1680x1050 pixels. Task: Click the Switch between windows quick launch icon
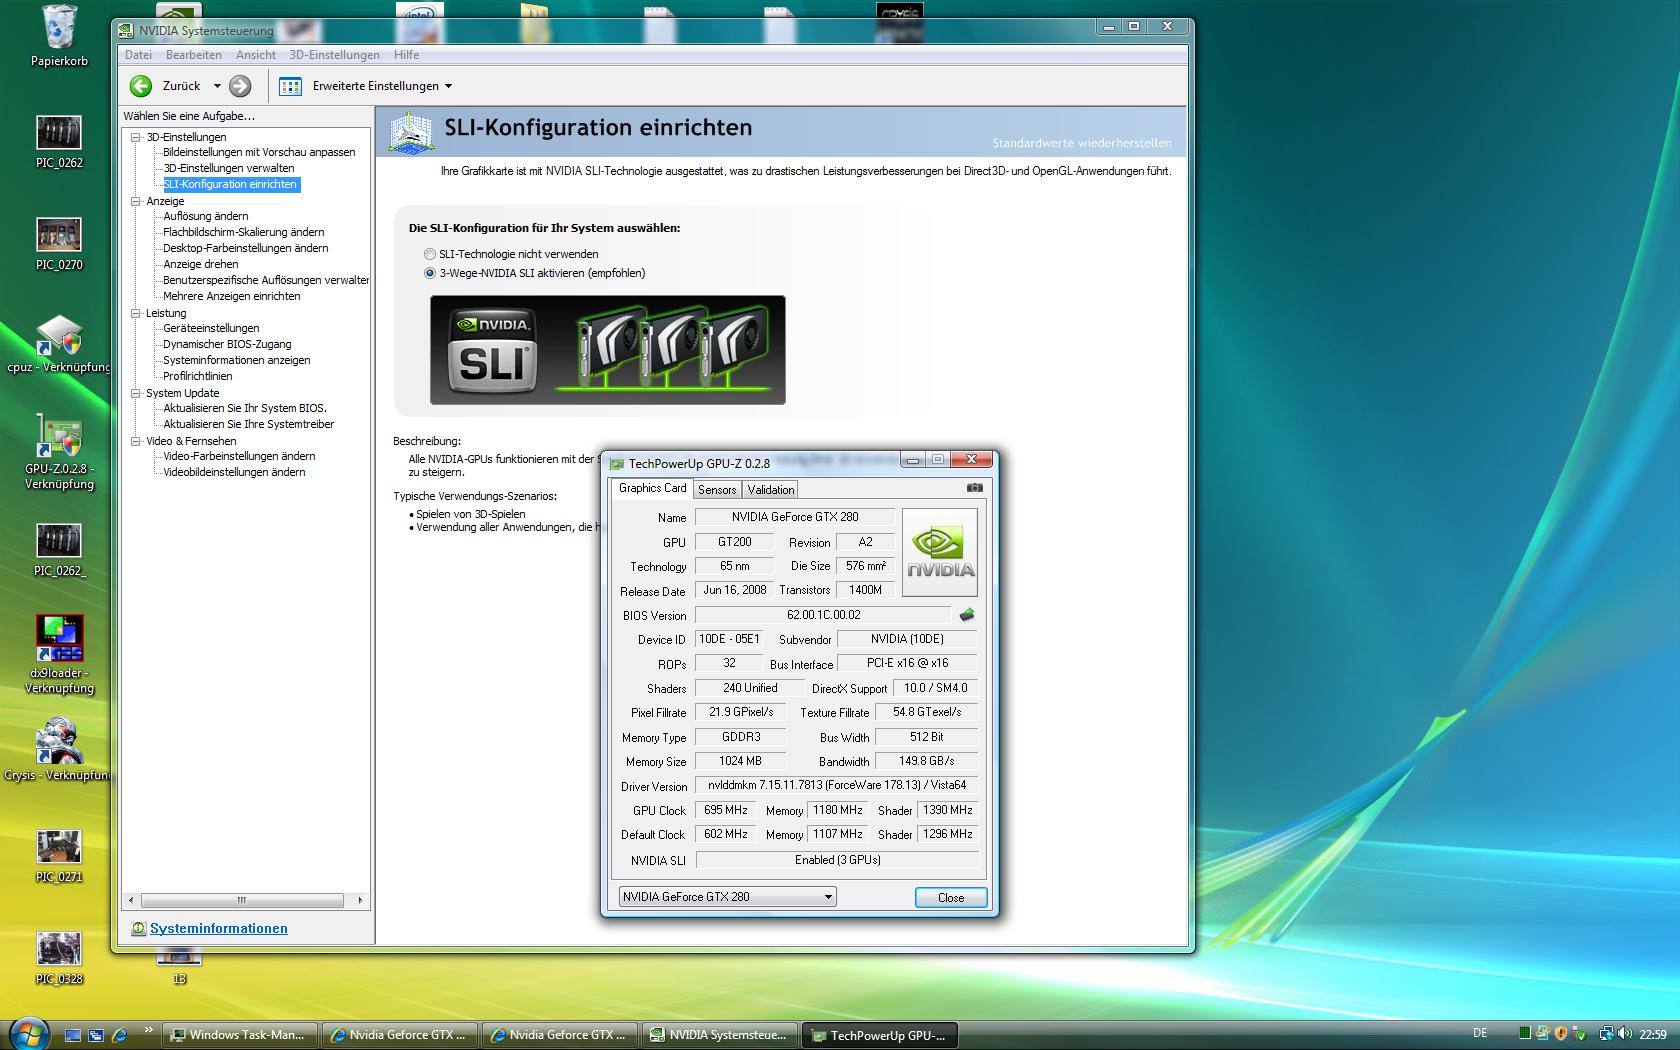(x=96, y=1035)
